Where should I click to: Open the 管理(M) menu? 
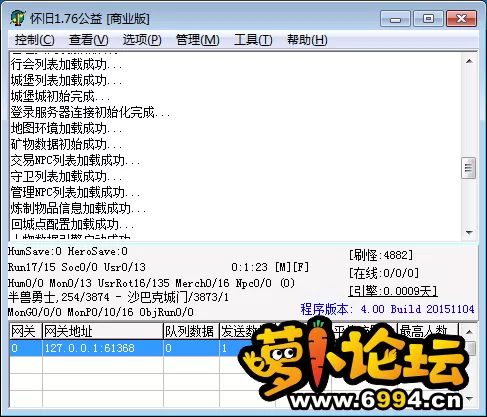[x=197, y=40]
